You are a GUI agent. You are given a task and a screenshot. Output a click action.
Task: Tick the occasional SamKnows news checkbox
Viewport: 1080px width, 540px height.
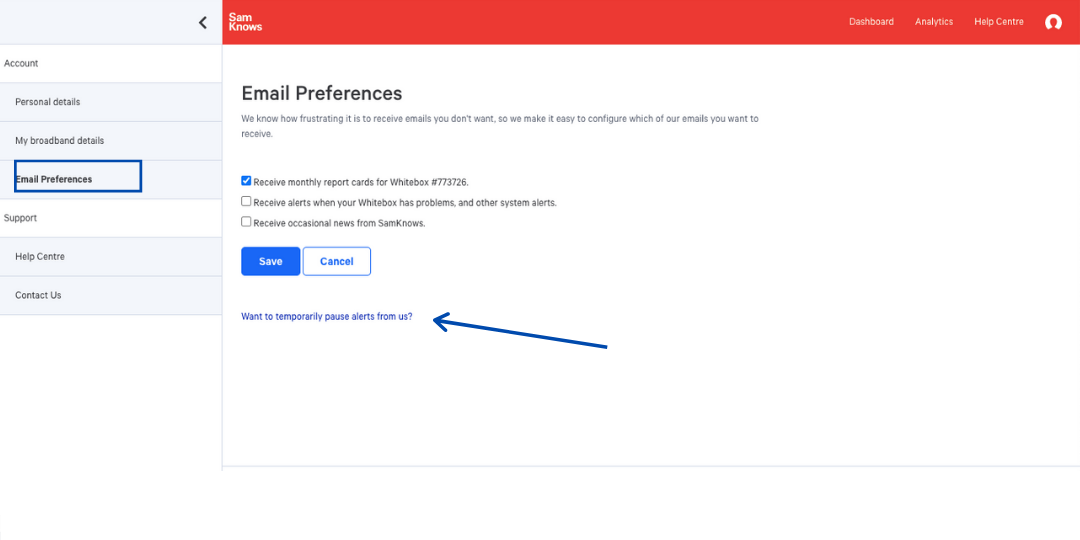click(246, 222)
